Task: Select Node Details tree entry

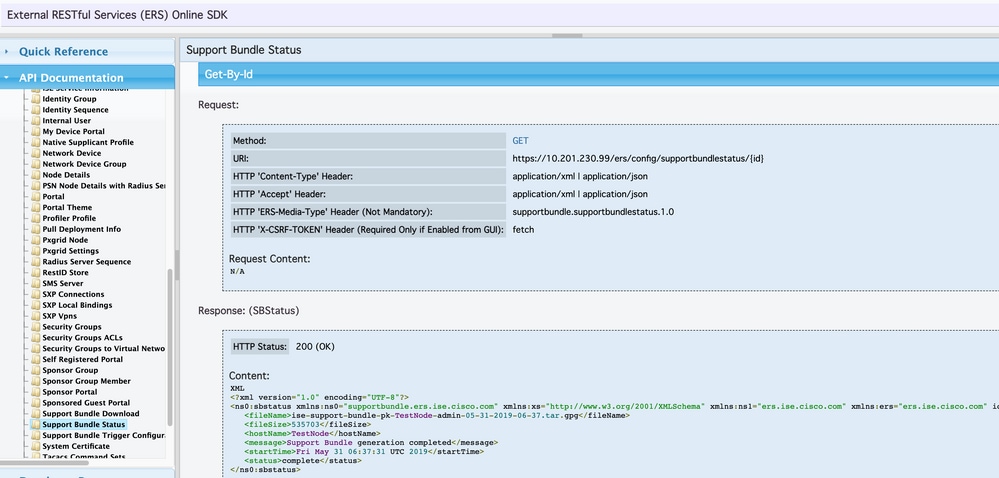Action: 66,175
